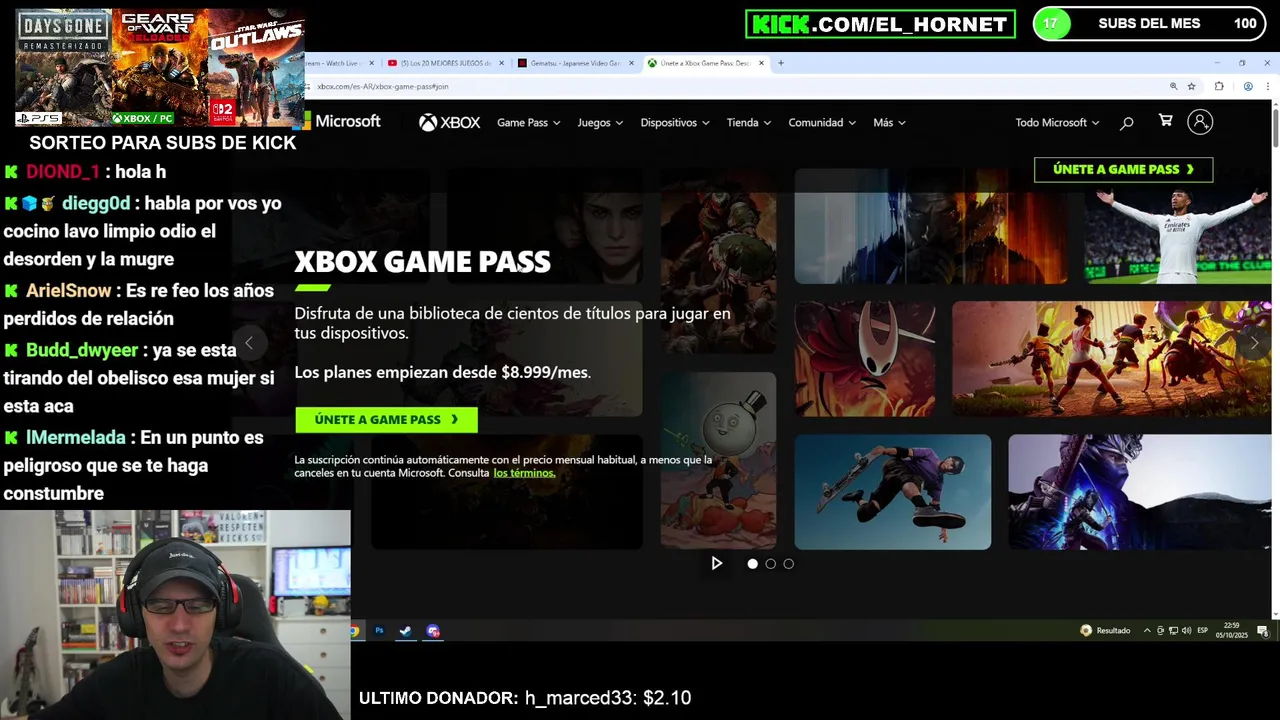Close the Gematsu tab
This screenshot has width=1280, height=720.
point(631,63)
